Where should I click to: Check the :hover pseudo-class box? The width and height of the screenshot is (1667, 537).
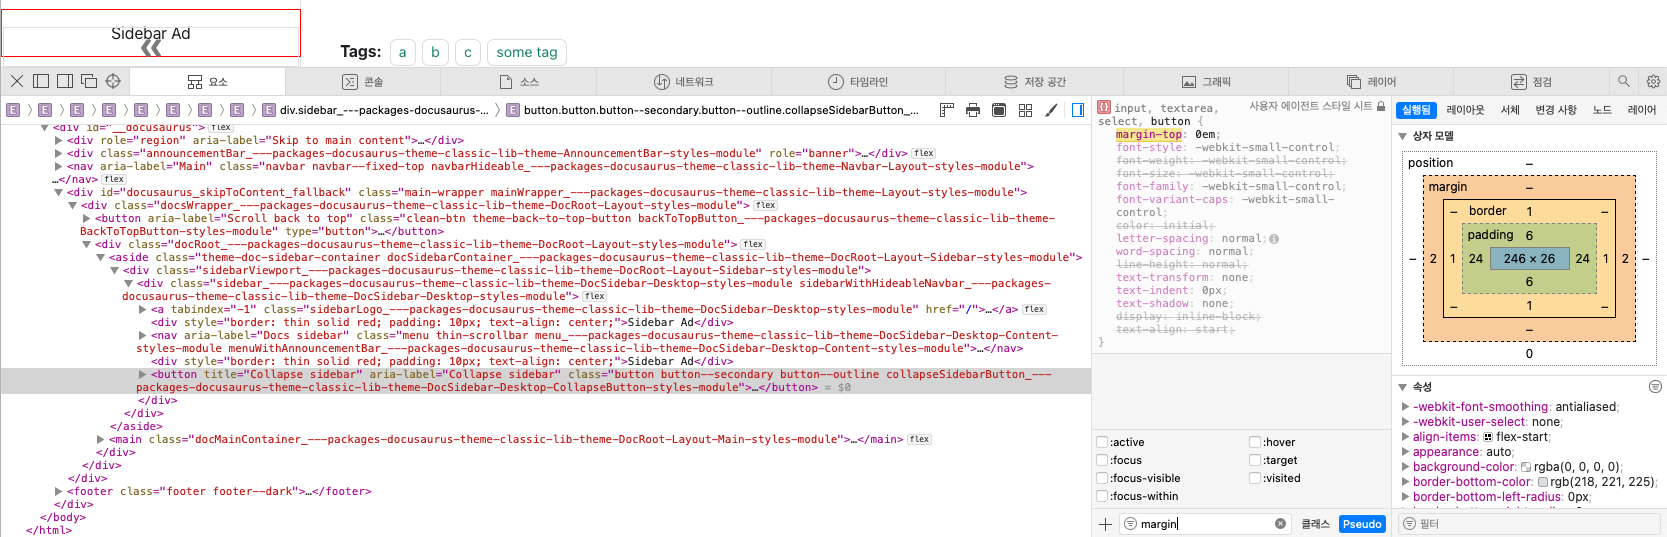(1254, 442)
